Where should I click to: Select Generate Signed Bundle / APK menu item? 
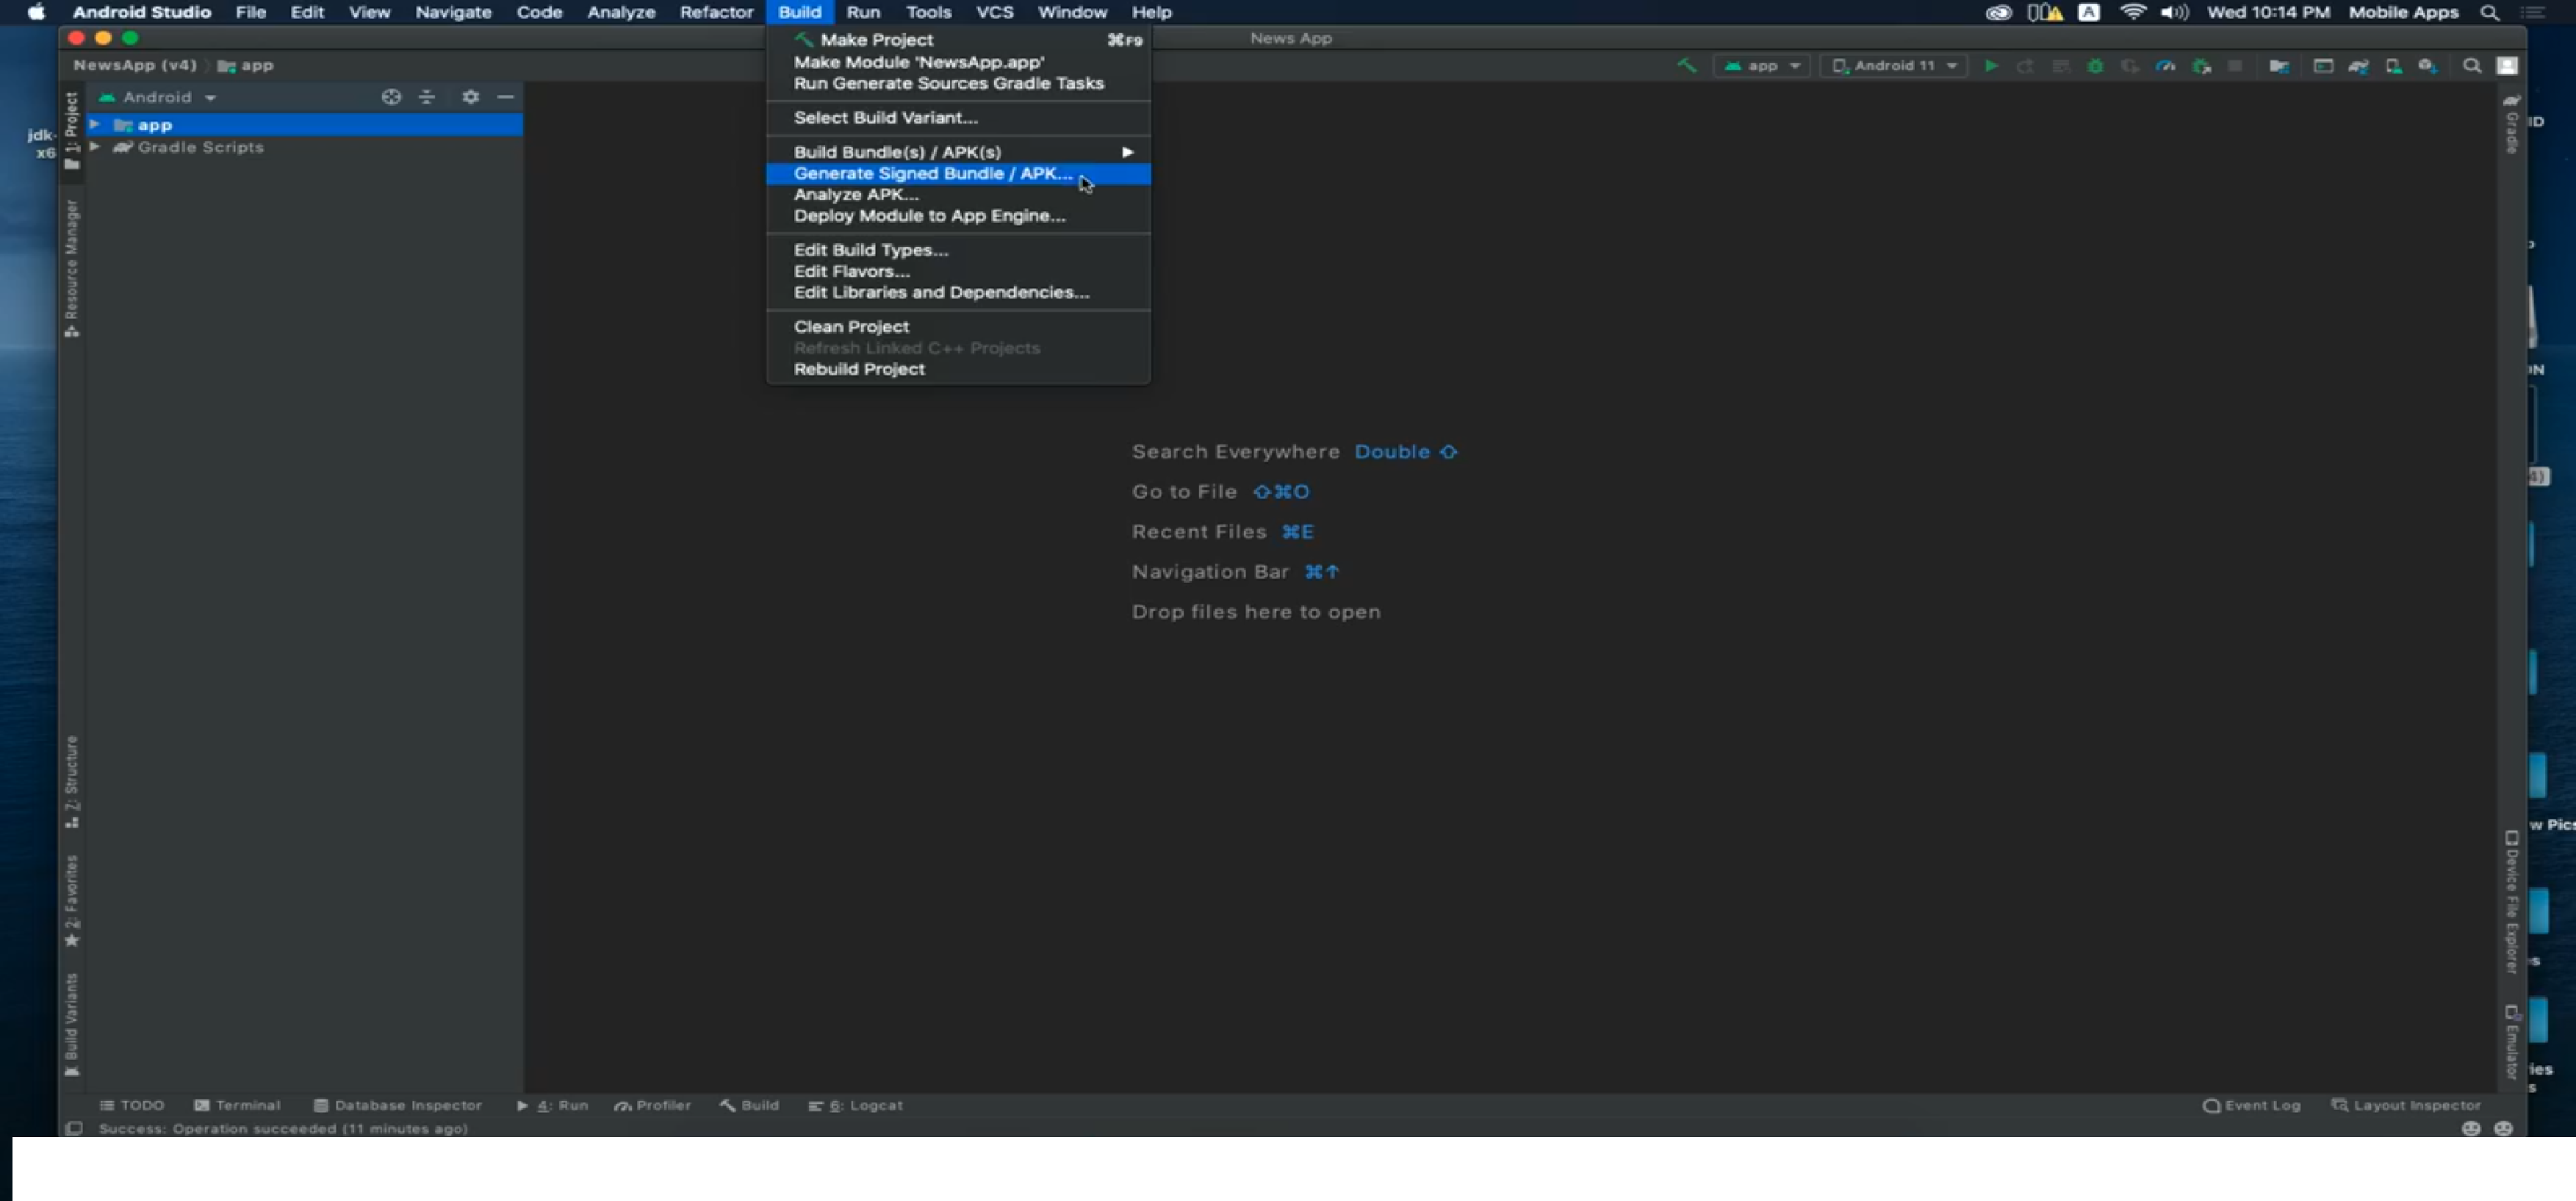click(958, 173)
